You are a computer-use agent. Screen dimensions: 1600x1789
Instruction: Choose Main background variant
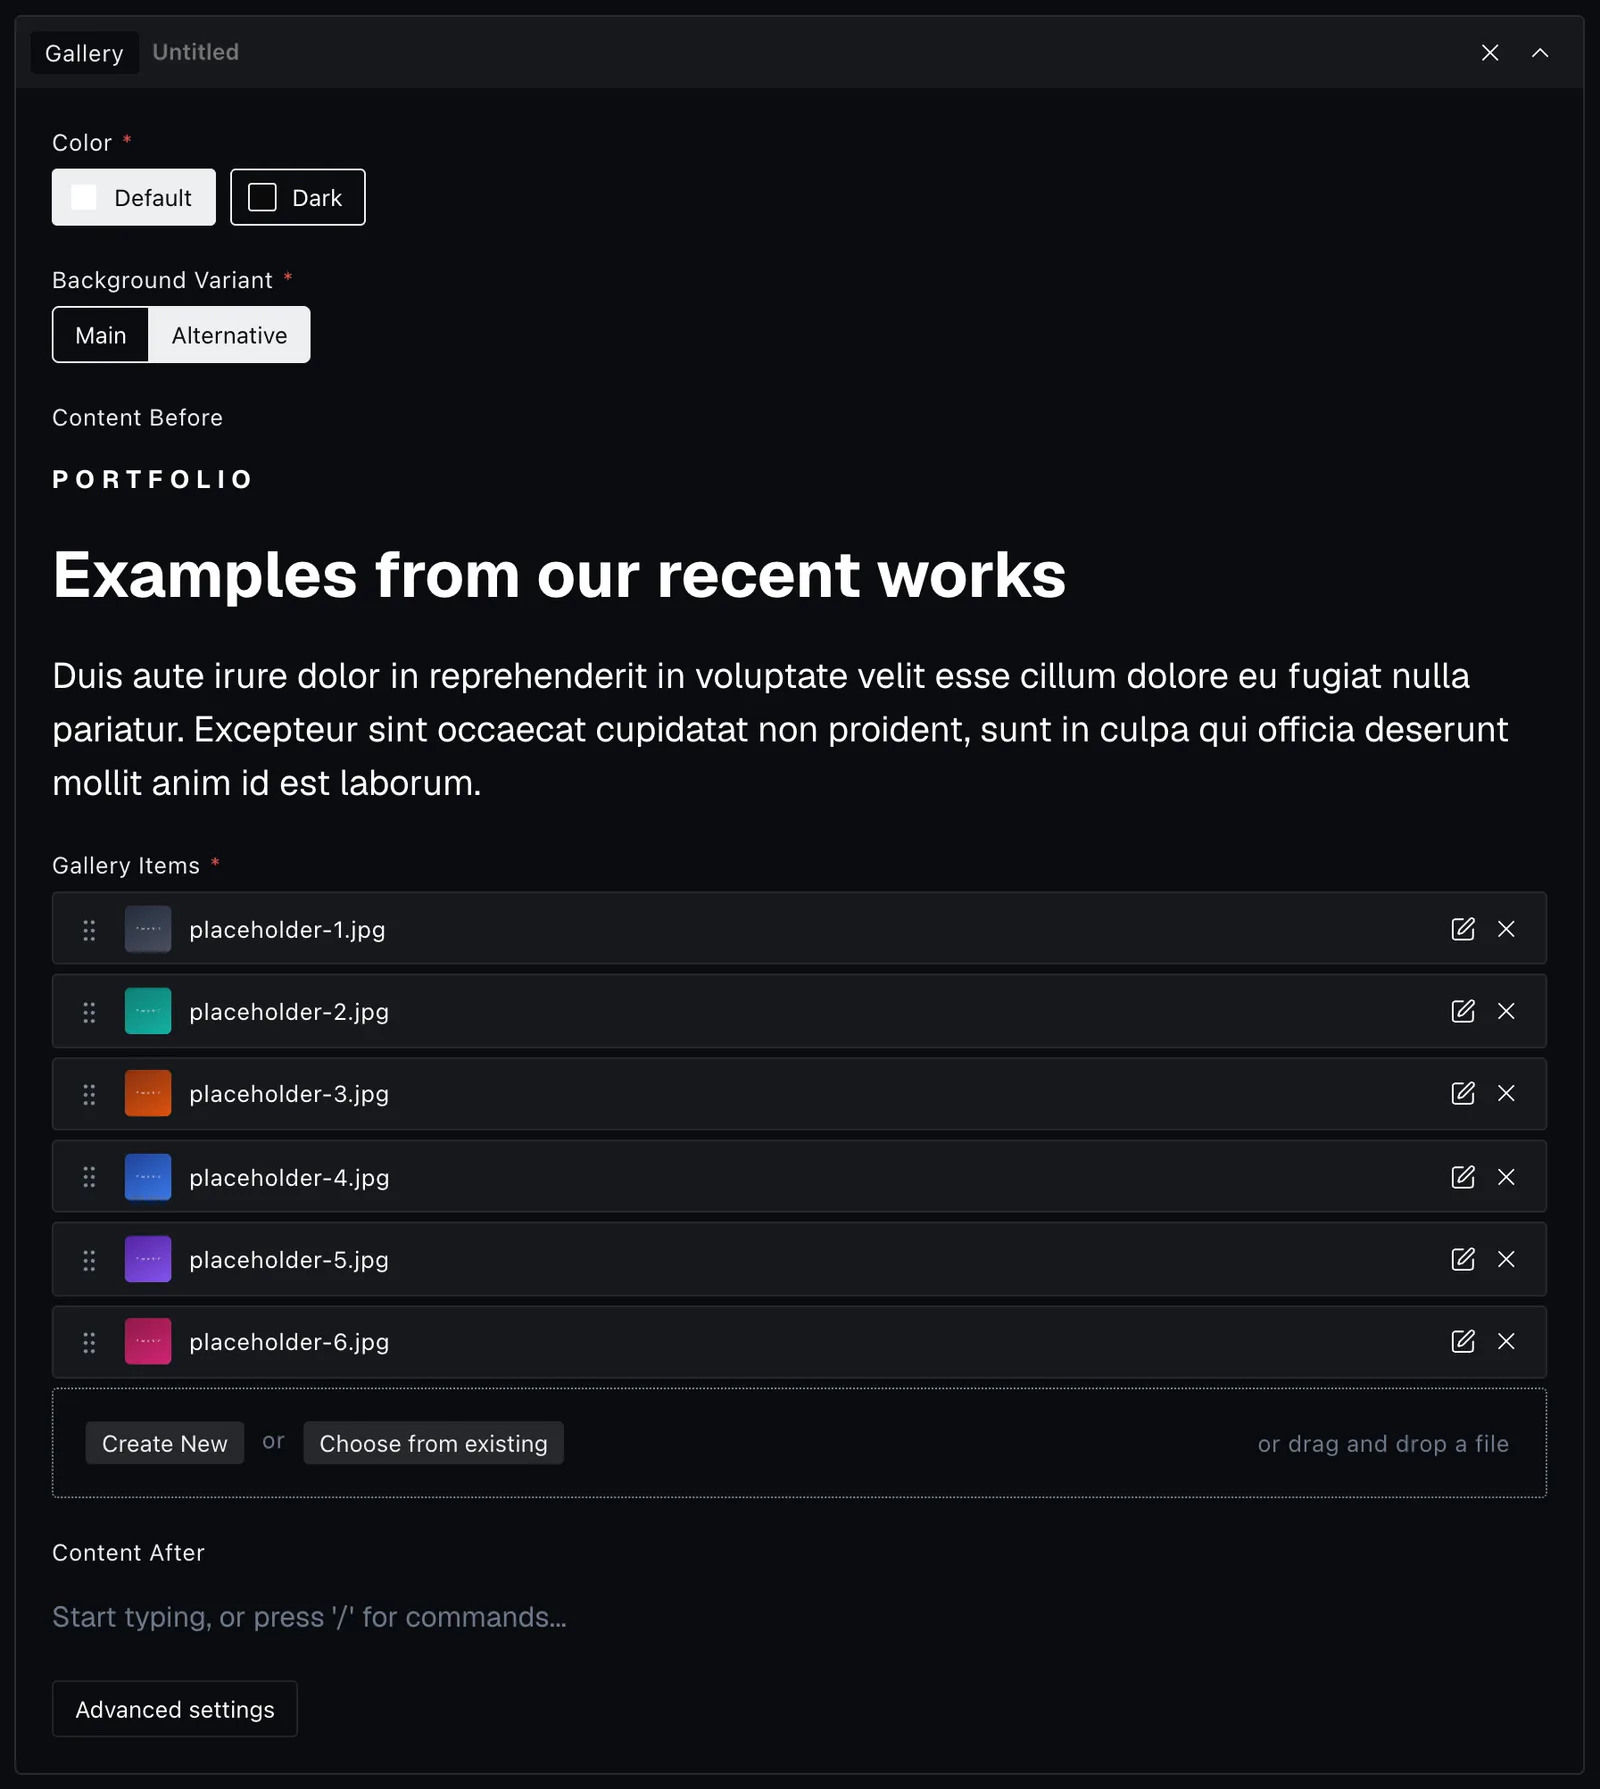[x=101, y=335]
